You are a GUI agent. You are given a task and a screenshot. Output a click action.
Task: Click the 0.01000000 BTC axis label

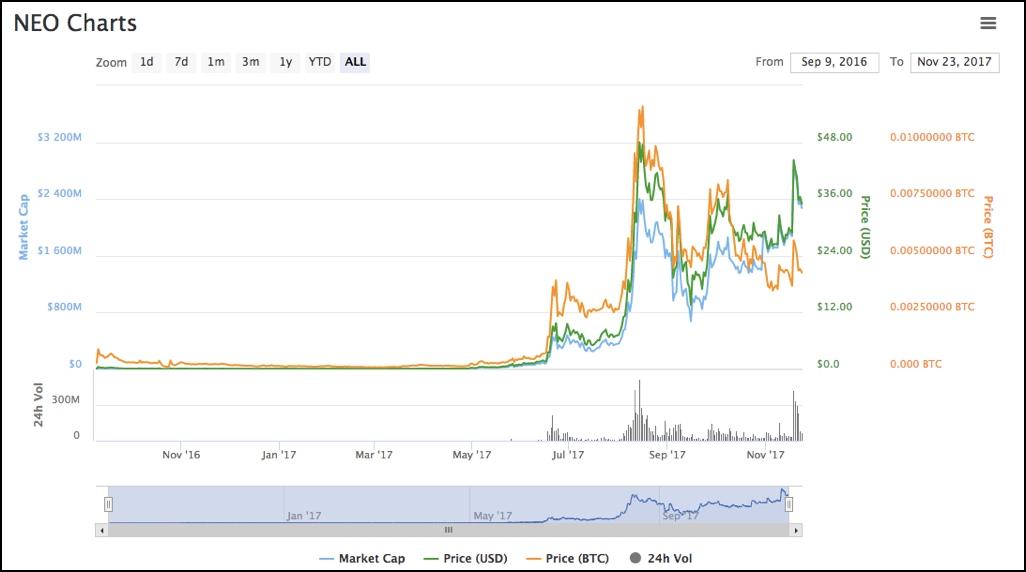(x=932, y=137)
